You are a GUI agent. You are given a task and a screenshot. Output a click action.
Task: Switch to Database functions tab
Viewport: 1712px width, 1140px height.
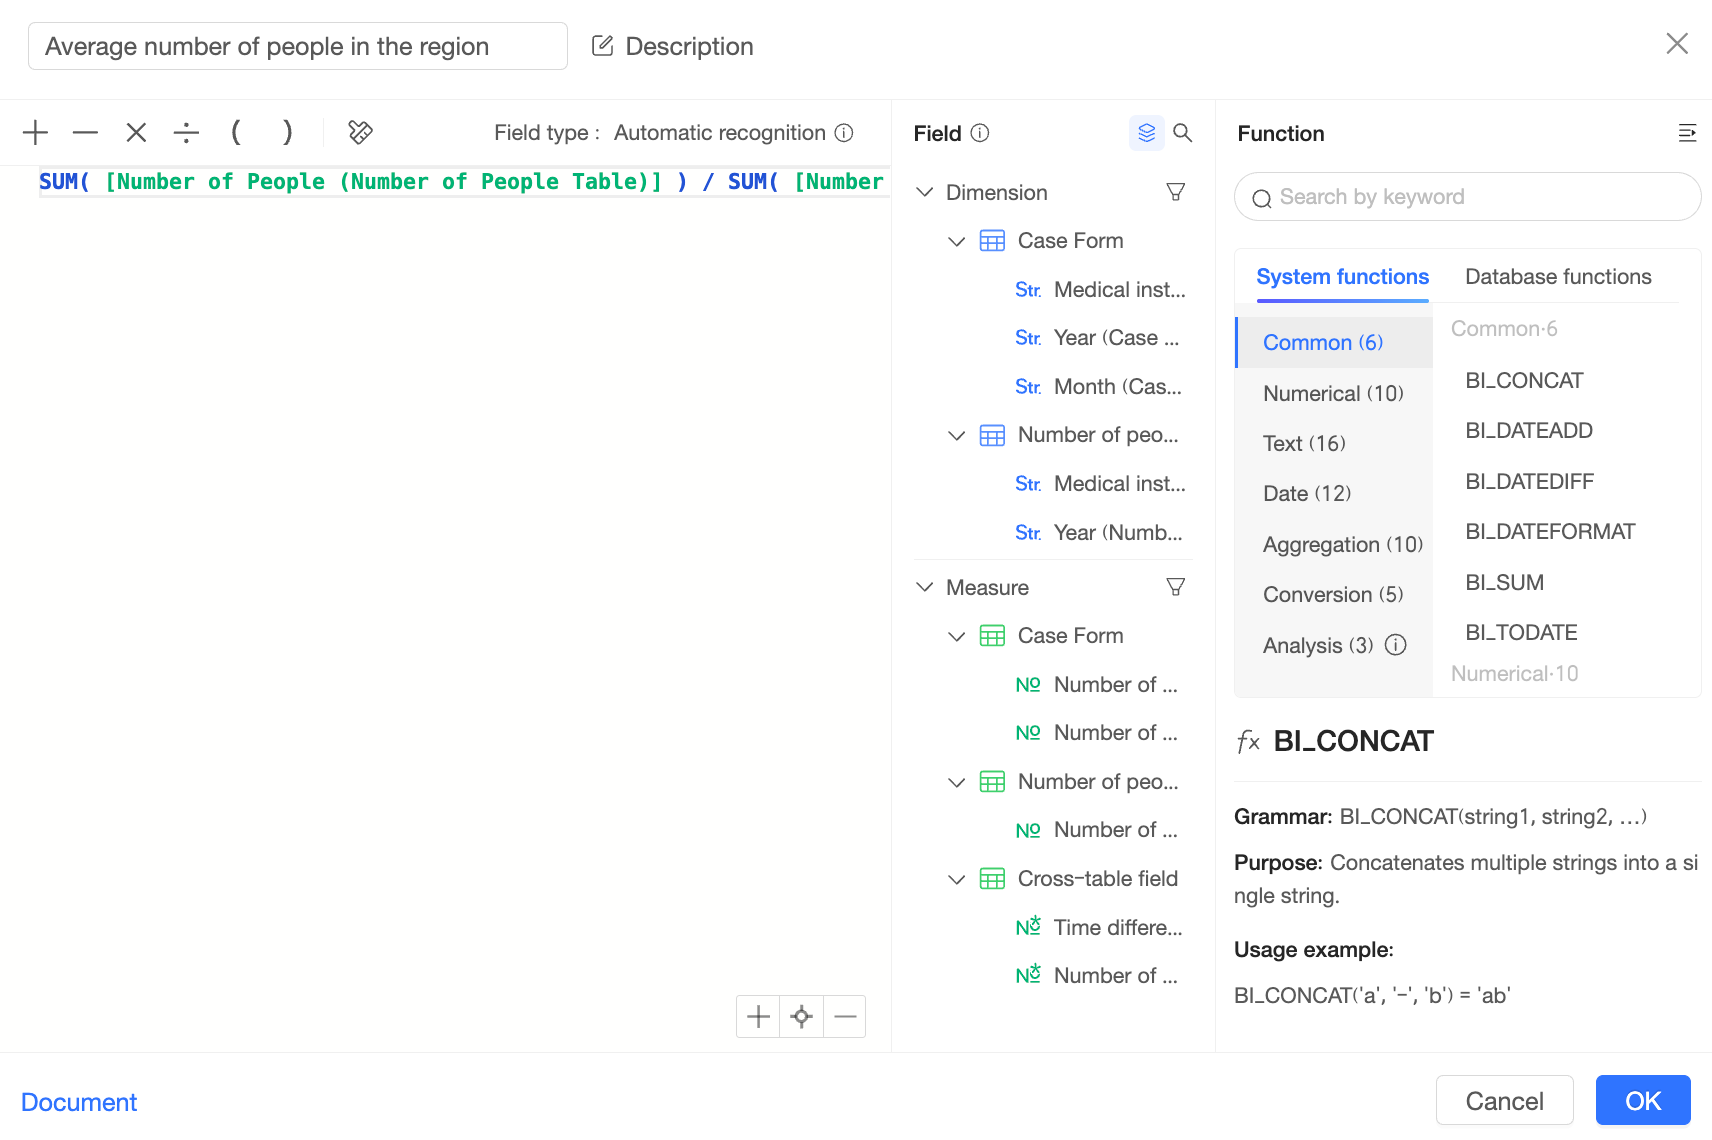tap(1558, 277)
